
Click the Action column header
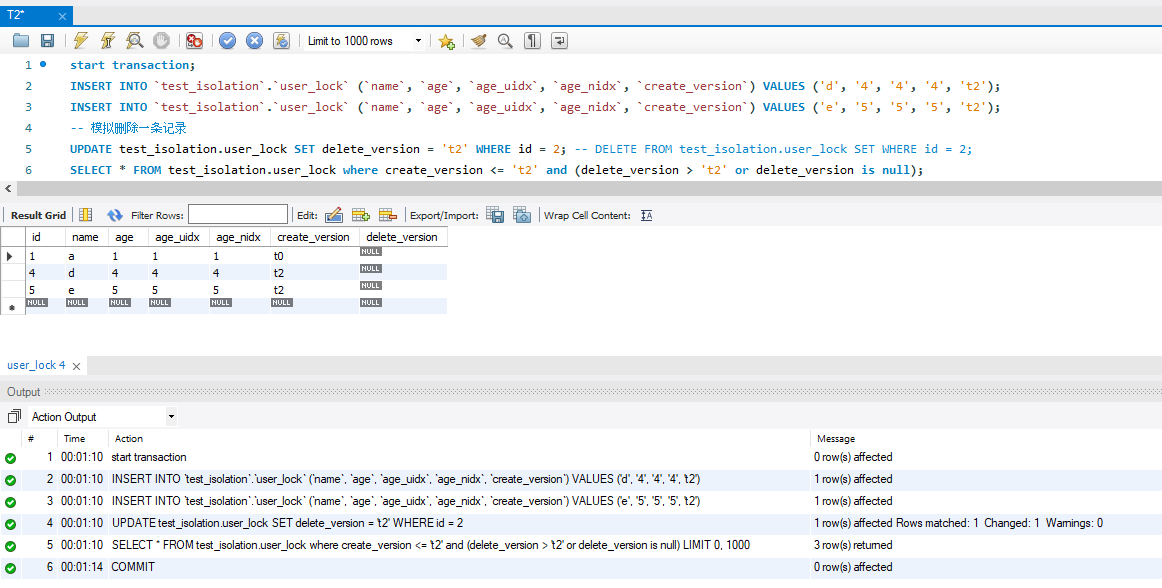click(129, 439)
